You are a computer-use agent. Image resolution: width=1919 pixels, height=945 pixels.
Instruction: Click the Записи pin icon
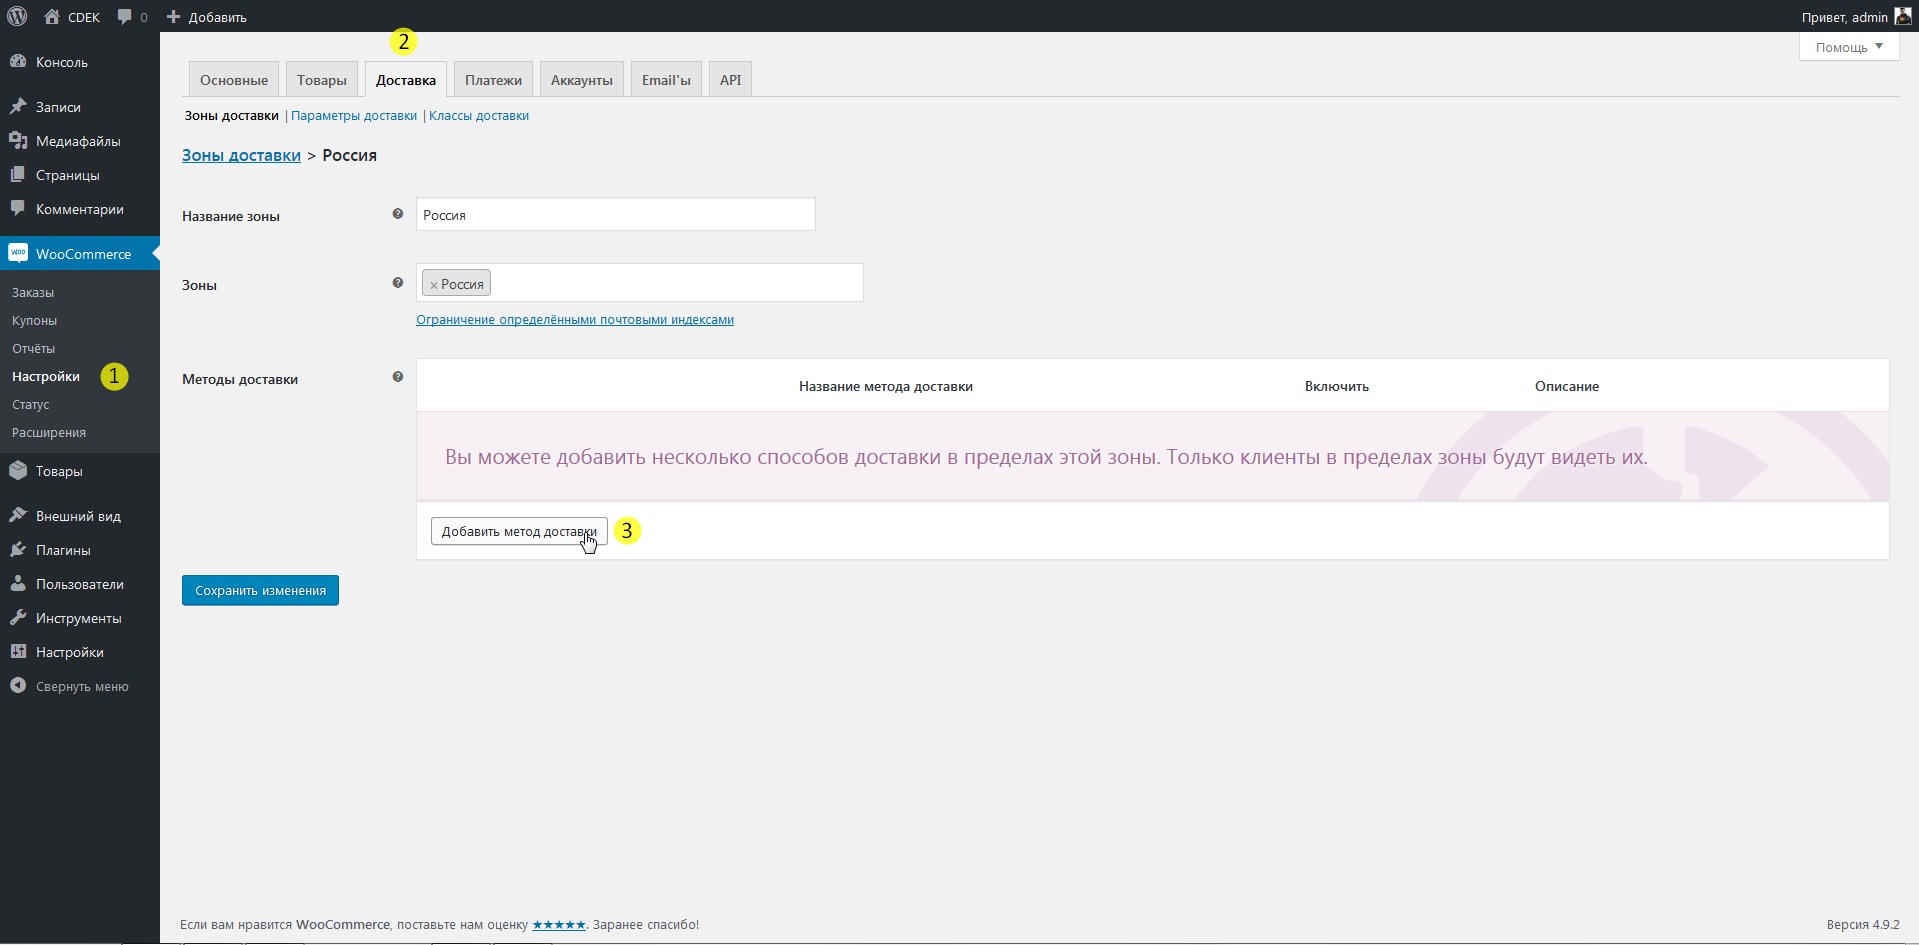coord(18,106)
